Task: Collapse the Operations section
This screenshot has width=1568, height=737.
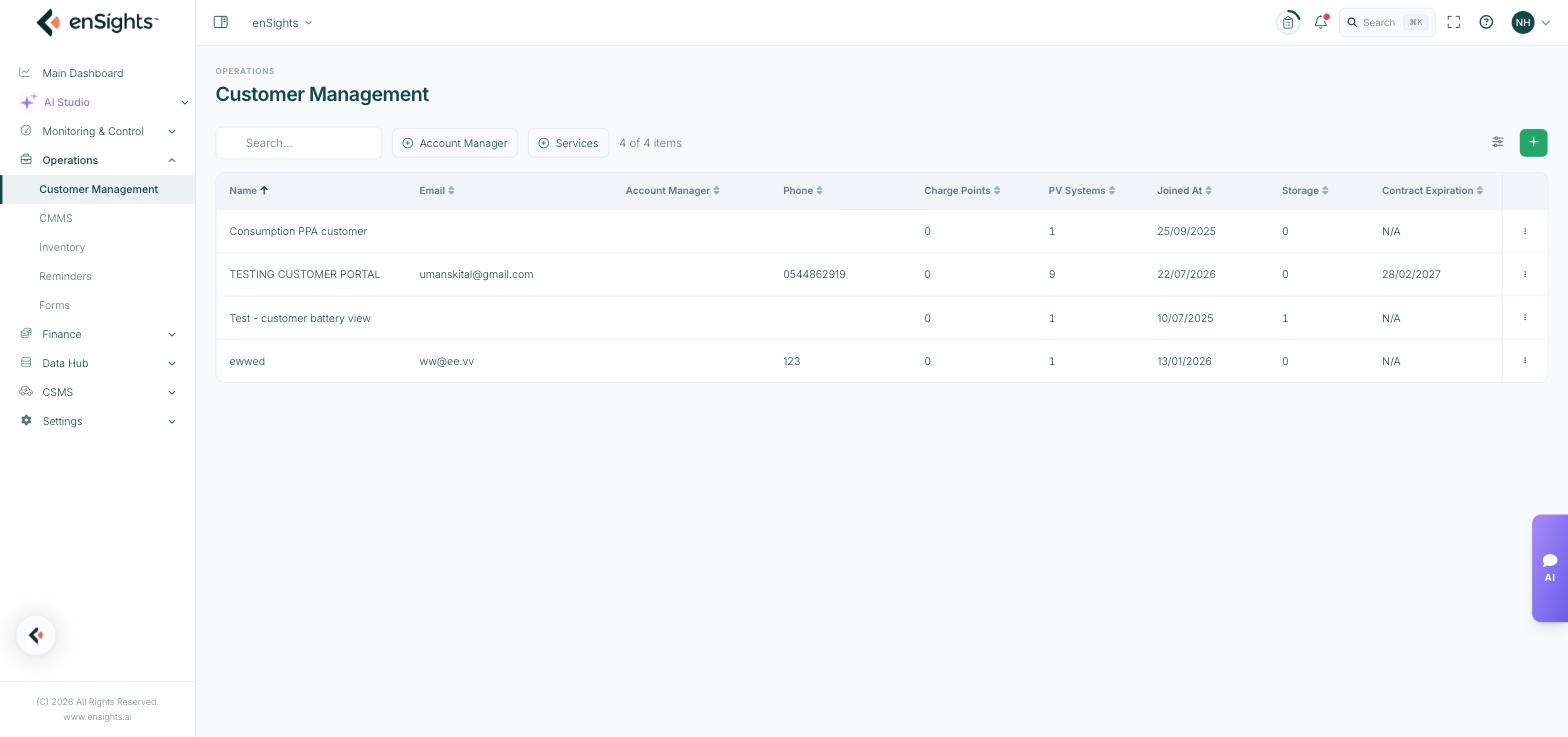Action: click(x=97, y=160)
